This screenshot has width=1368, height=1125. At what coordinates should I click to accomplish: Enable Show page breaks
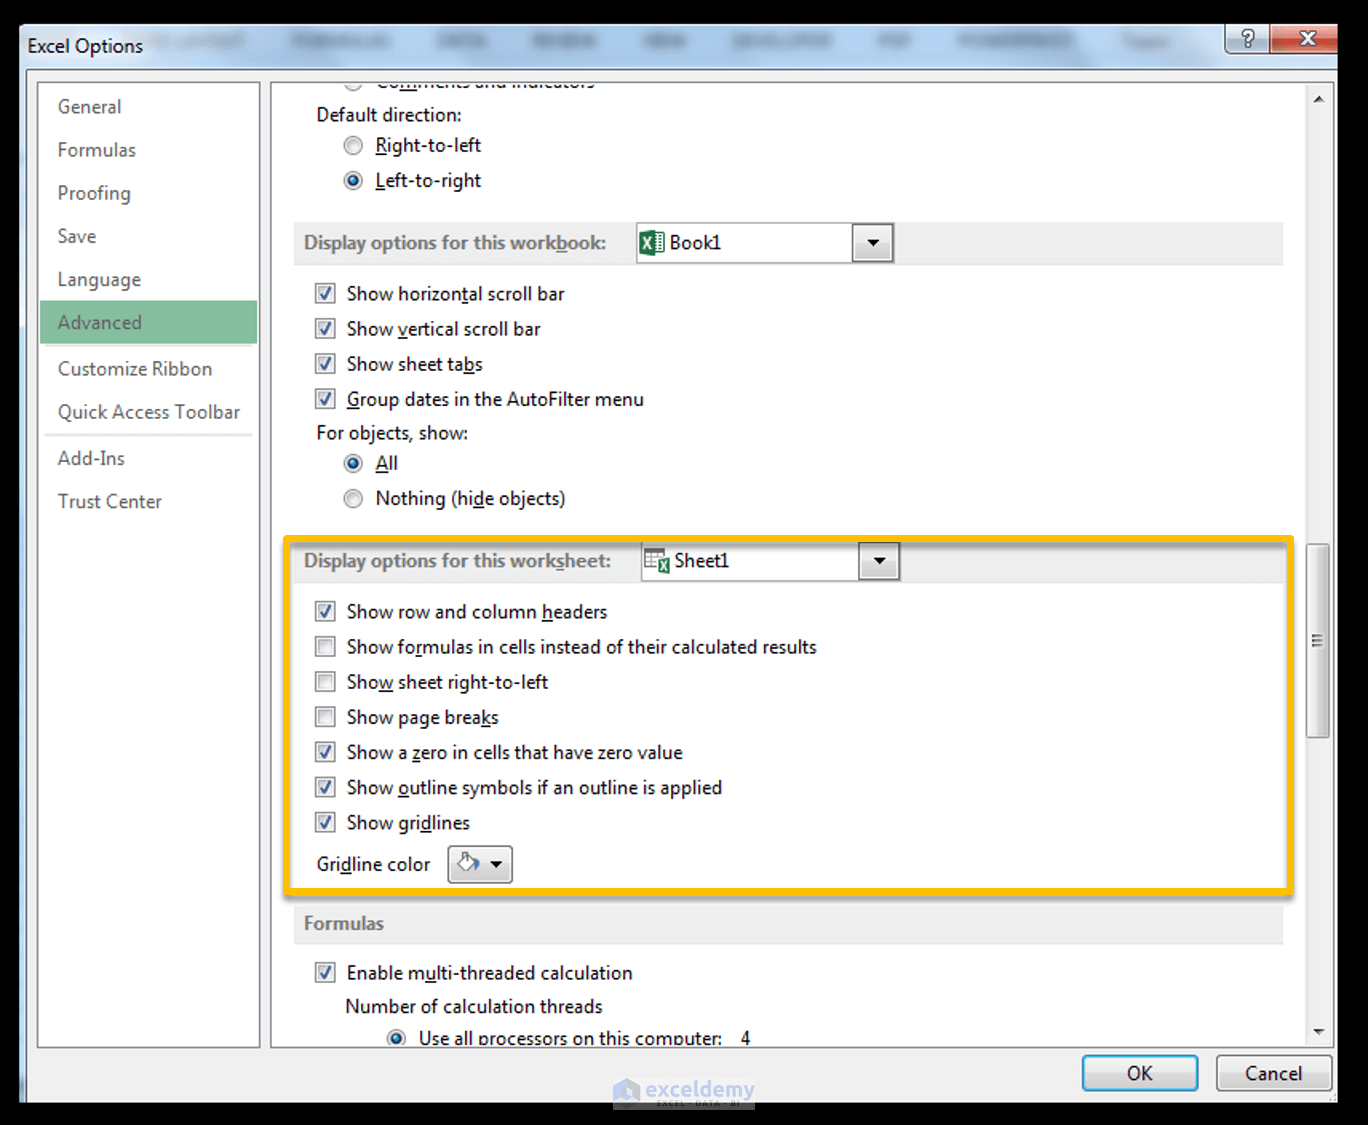click(x=325, y=716)
